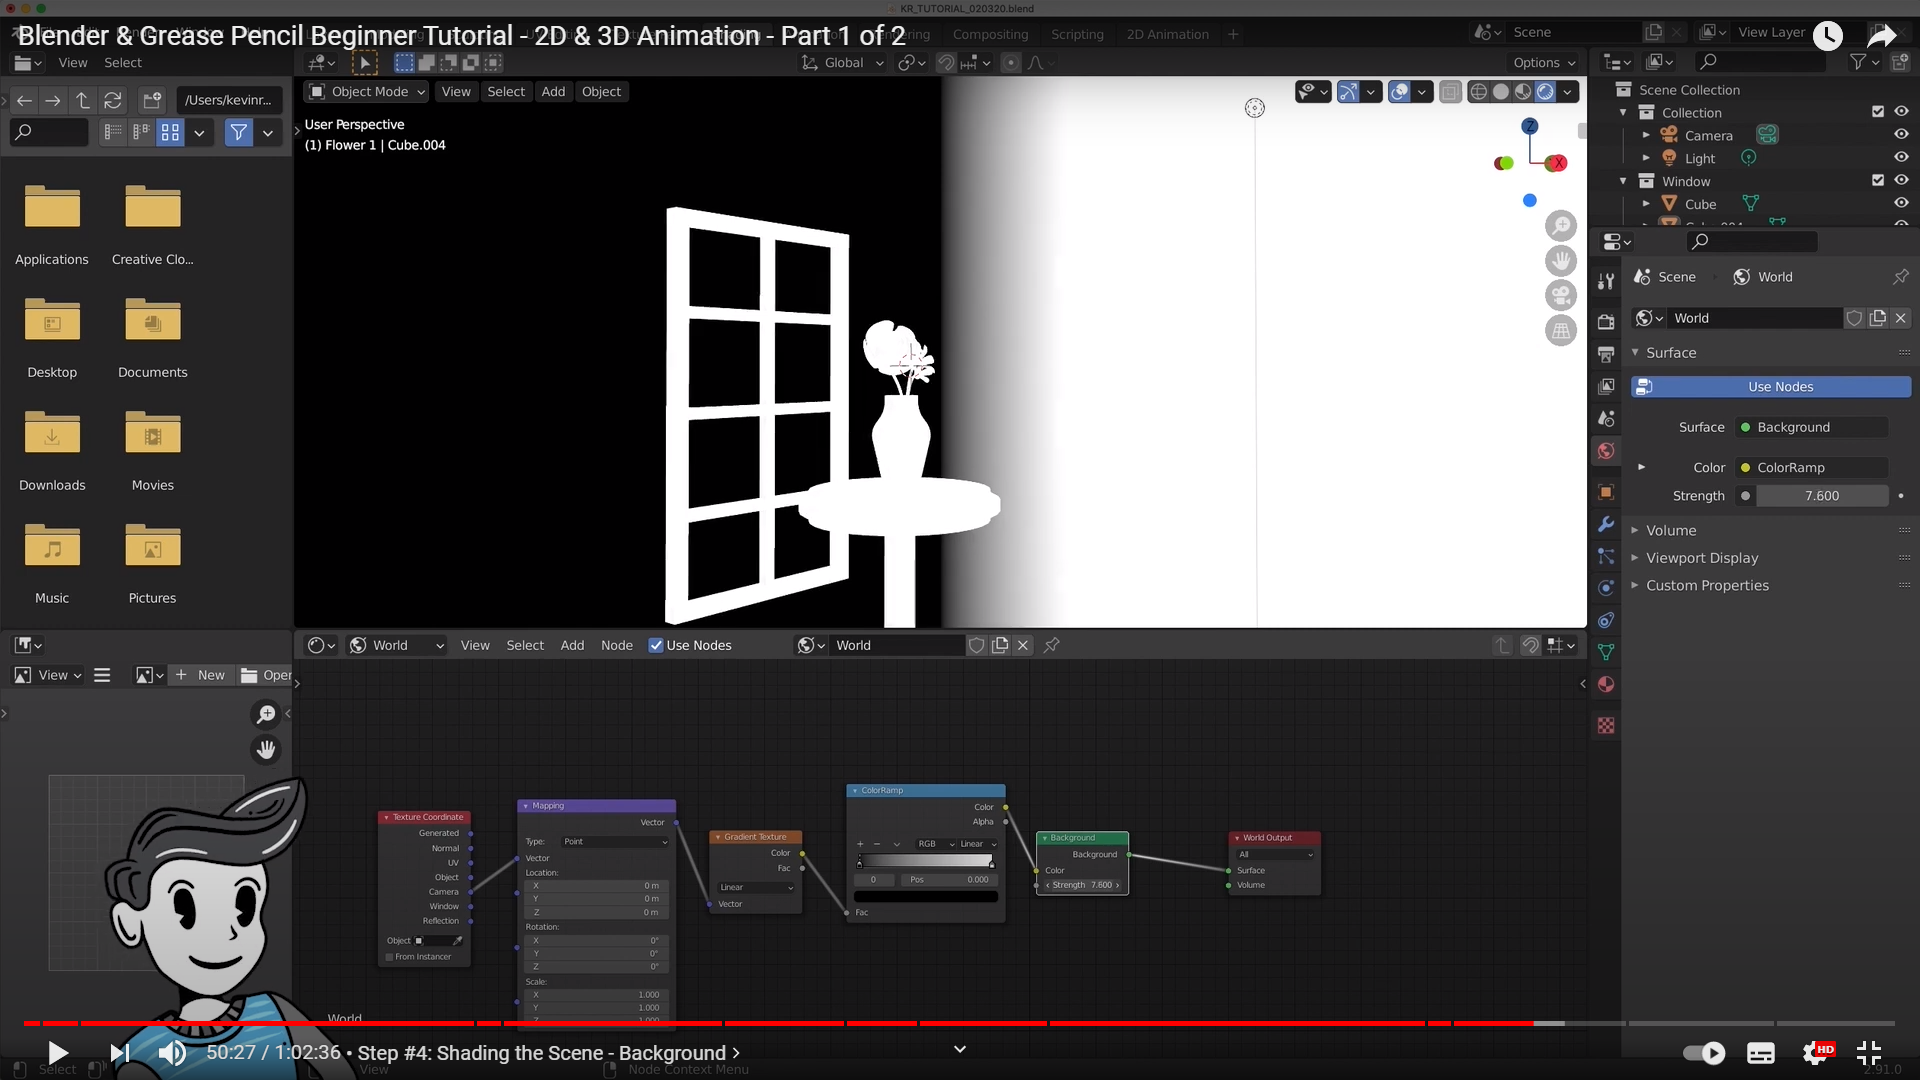Click the viewport zoom magnifier gizmo
1920x1080 pixels.
click(x=1560, y=226)
